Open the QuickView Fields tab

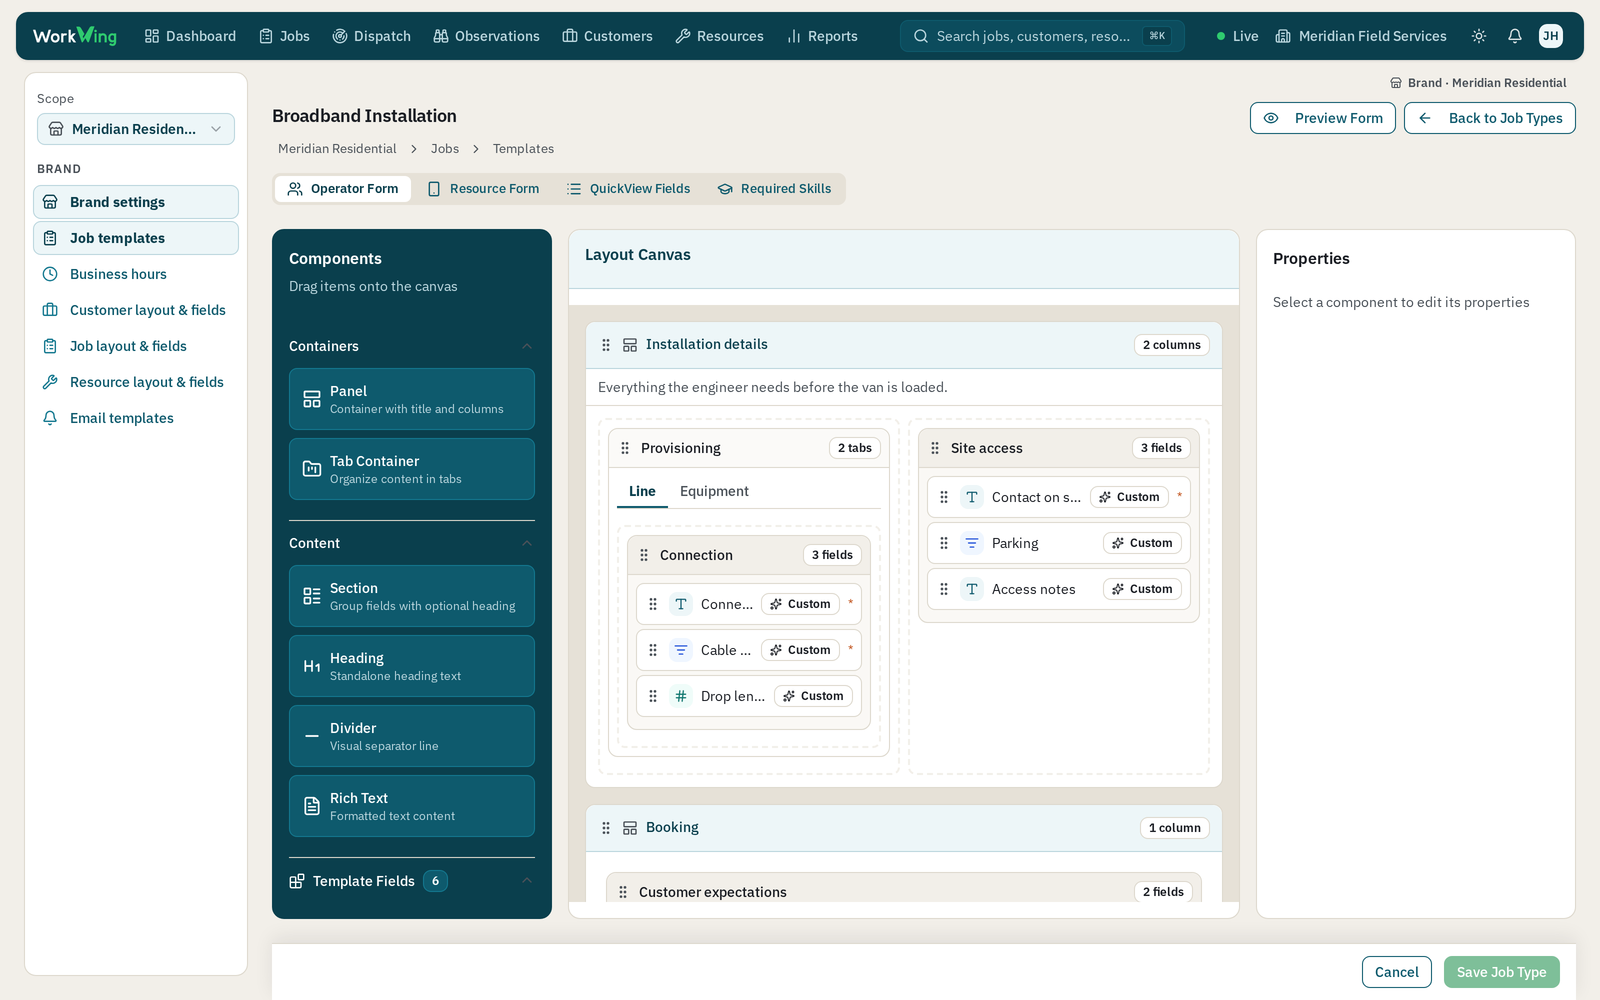(628, 189)
